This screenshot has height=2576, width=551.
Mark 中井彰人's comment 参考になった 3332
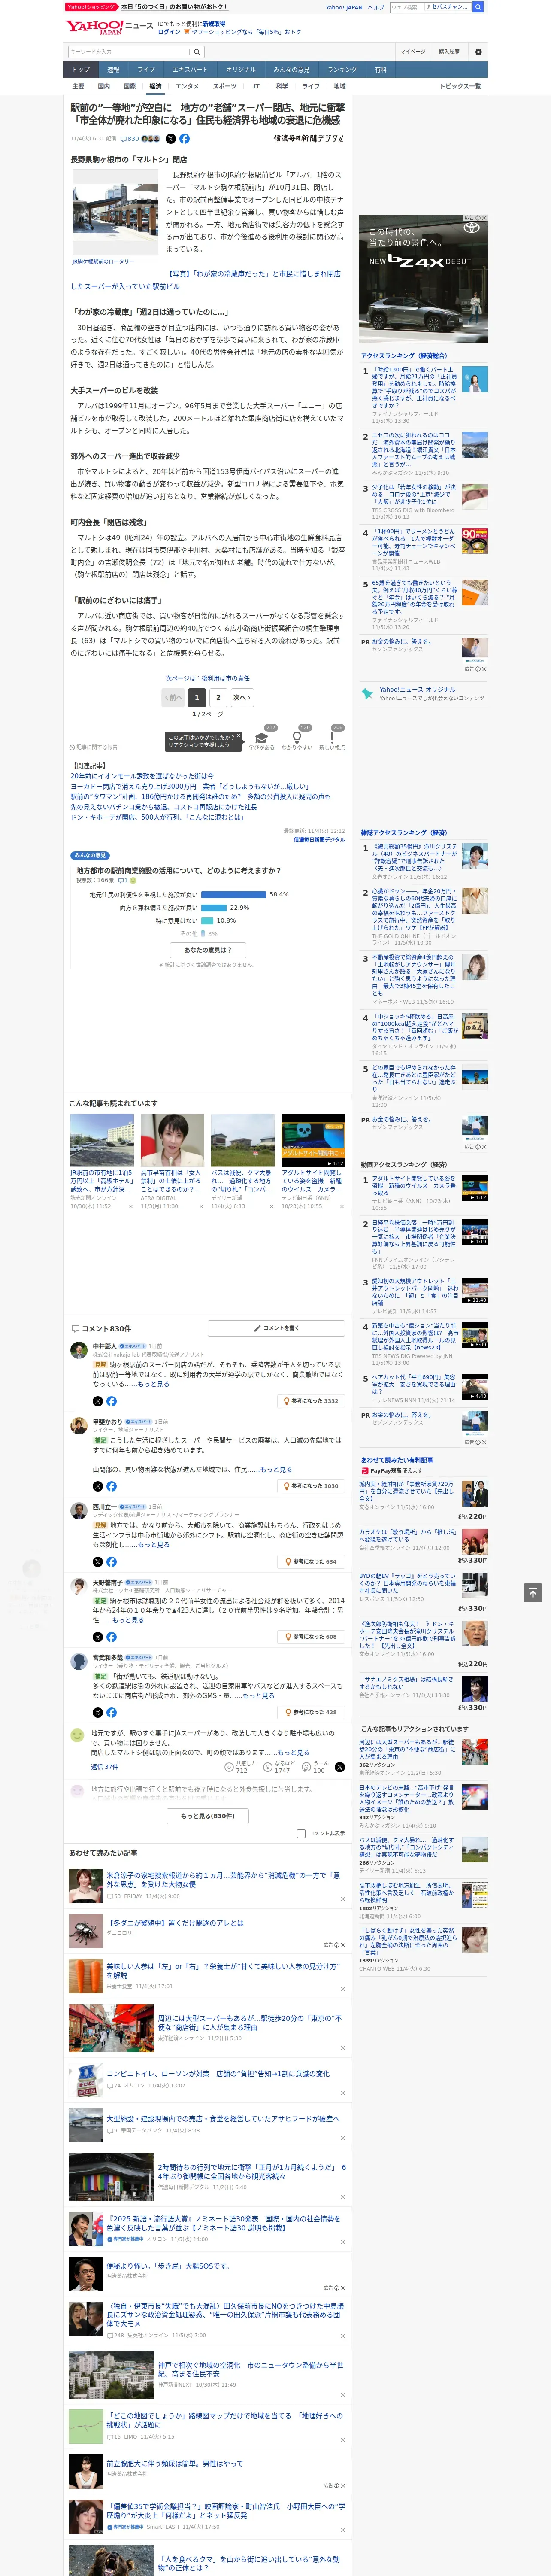311,1401
